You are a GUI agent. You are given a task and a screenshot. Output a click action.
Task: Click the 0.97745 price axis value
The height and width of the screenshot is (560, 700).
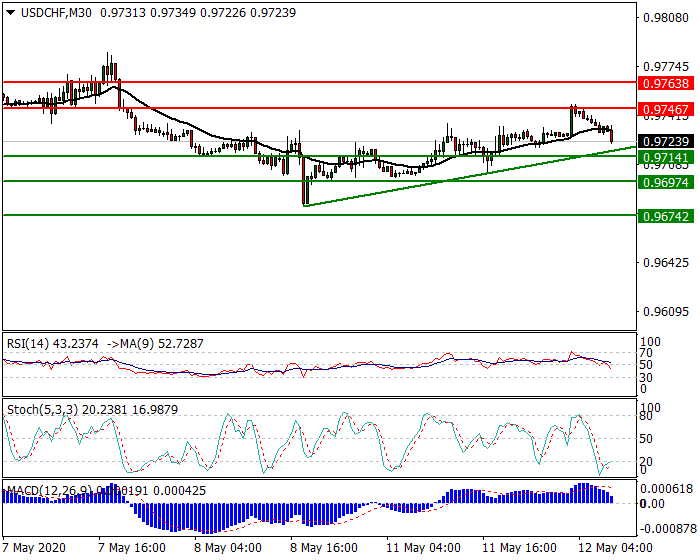(666, 67)
